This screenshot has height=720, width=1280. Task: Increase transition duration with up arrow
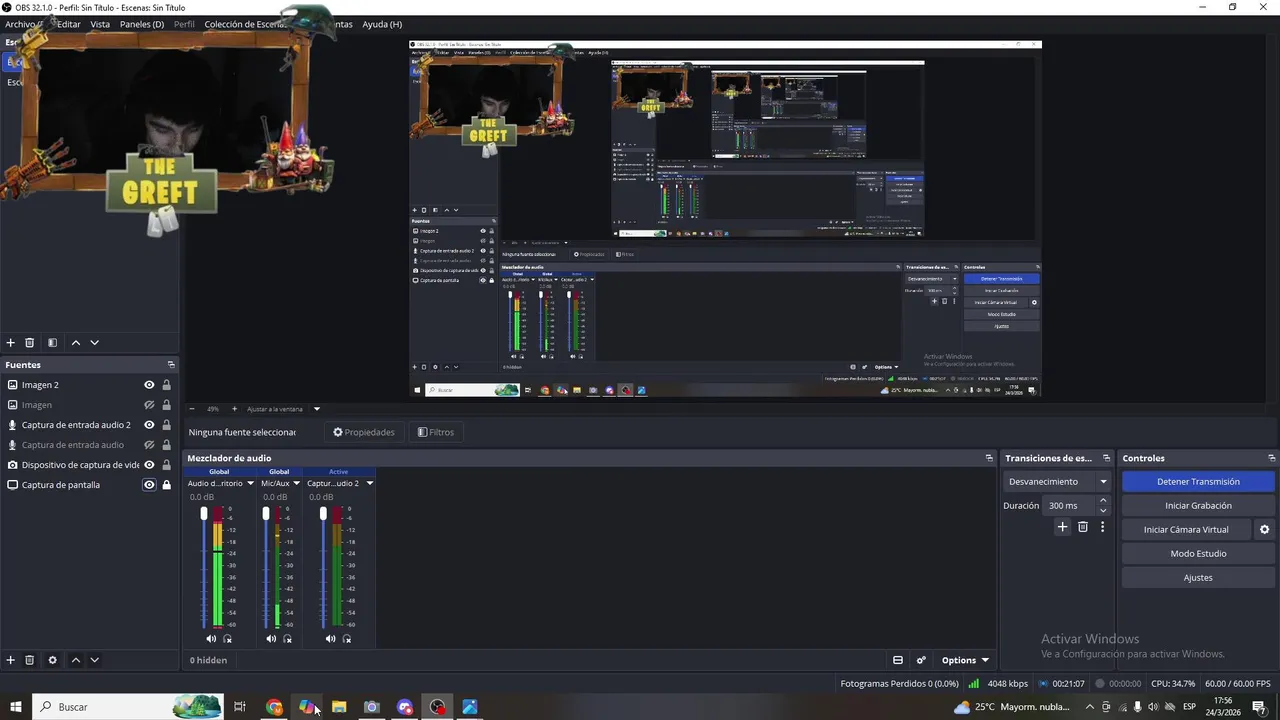point(1103,500)
